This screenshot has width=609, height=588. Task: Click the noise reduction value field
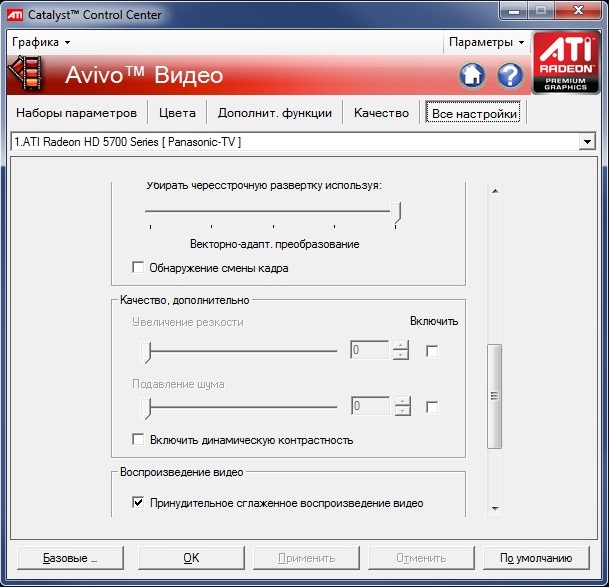coord(370,406)
